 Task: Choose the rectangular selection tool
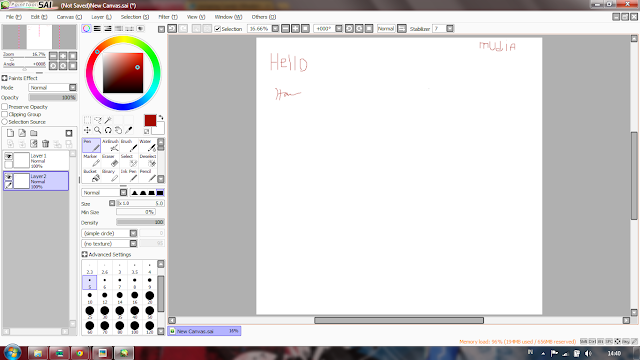pos(87,120)
